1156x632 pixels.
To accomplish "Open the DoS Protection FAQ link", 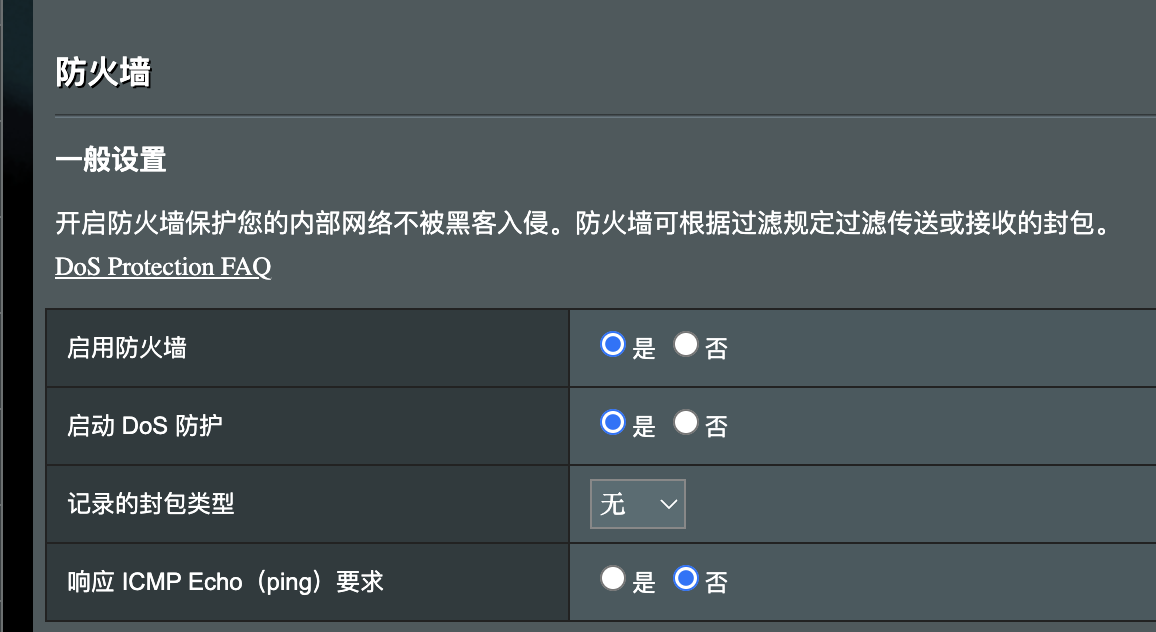I will click(x=163, y=267).
